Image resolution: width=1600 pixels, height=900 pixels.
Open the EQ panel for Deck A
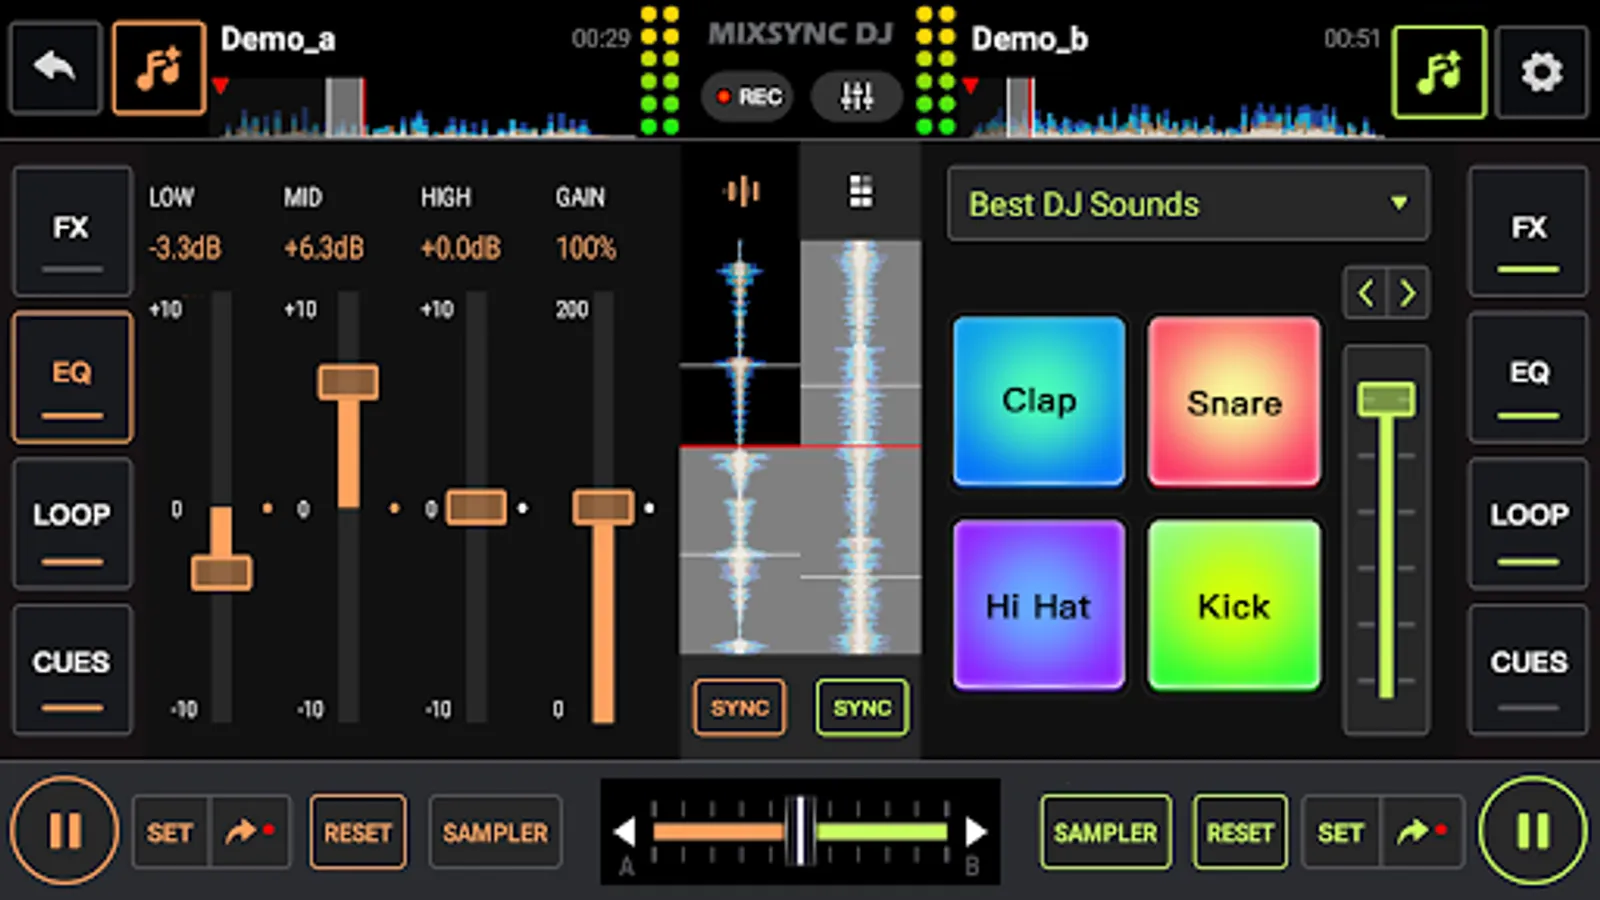[71, 377]
